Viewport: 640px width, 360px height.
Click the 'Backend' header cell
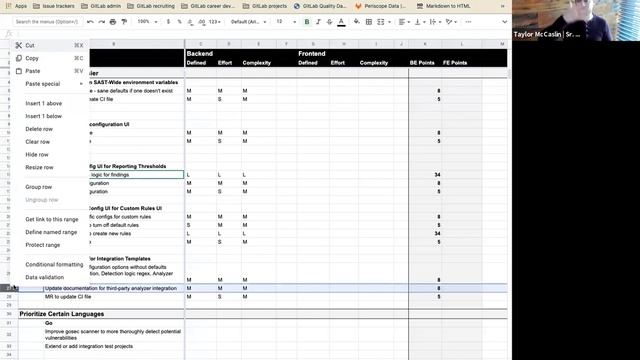(200, 53)
